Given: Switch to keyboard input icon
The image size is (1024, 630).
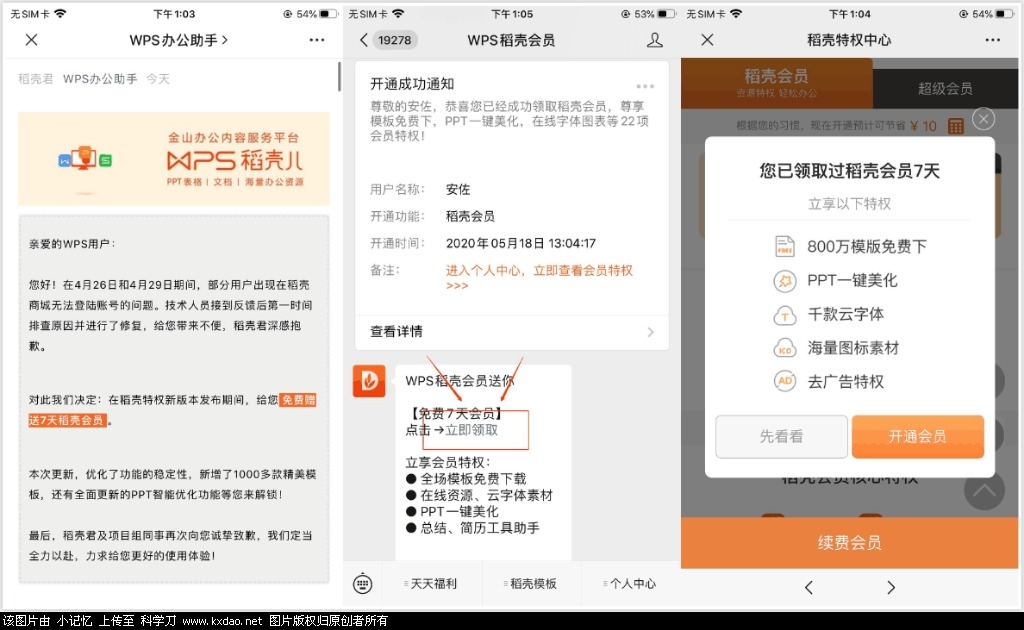Looking at the screenshot, I should click(x=362, y=583).
